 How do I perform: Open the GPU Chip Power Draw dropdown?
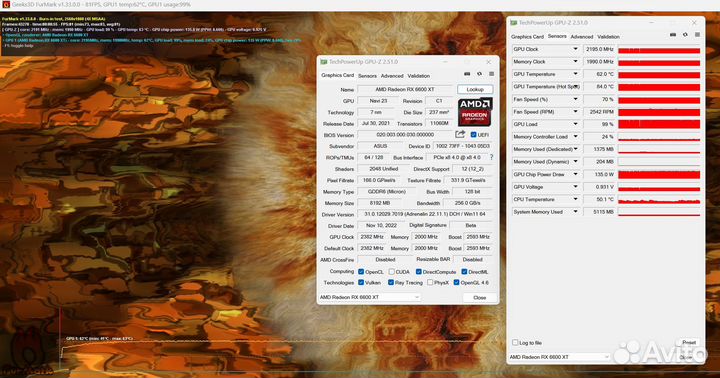pyautogui.click(x=575, y=174)
